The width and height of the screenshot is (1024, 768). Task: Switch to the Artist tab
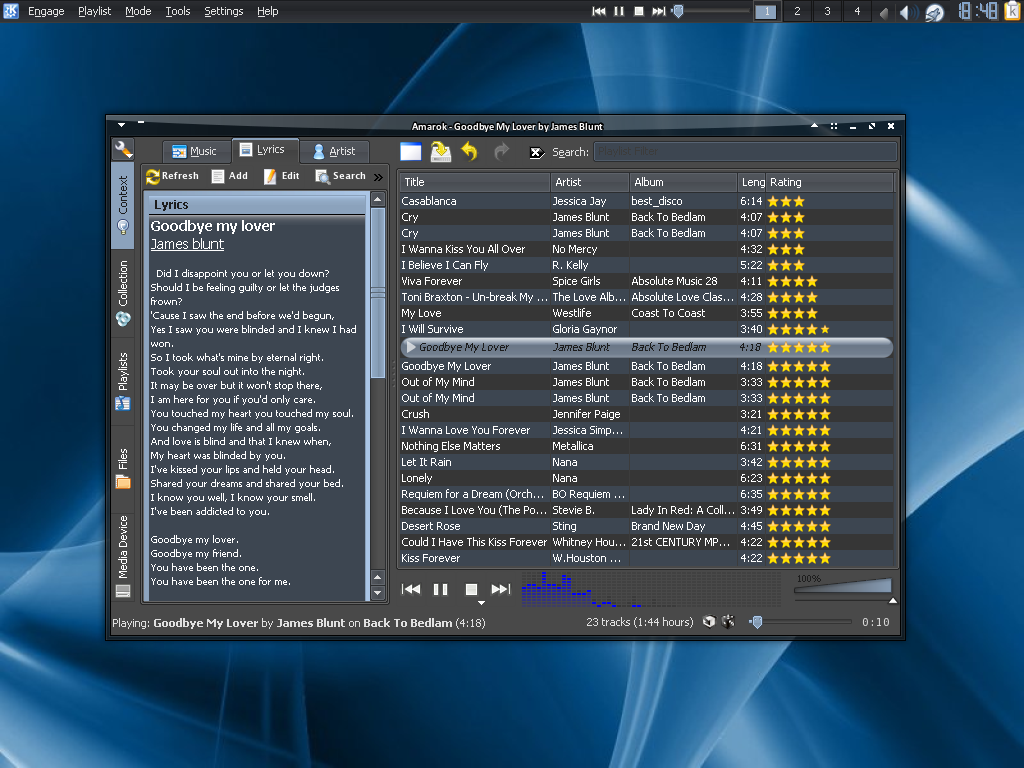[334, 152]
